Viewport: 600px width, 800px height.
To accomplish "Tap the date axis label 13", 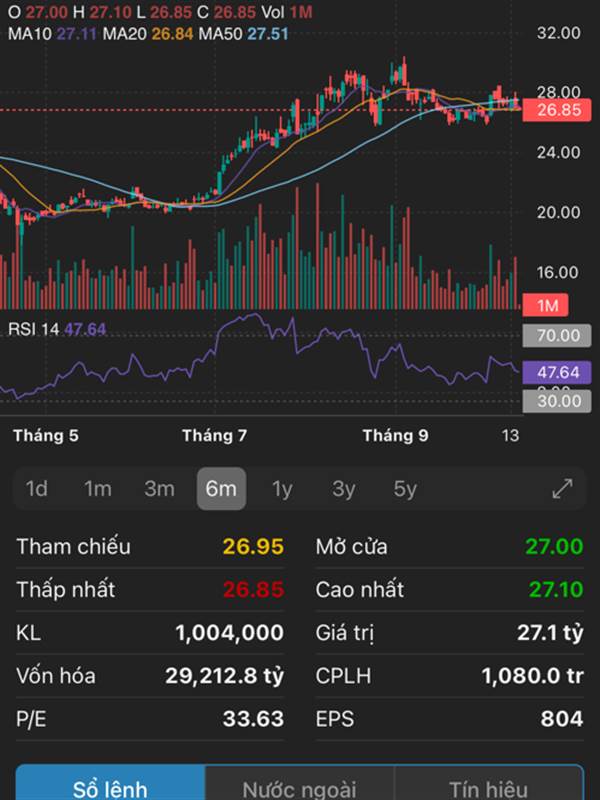I will pos(510,435).
